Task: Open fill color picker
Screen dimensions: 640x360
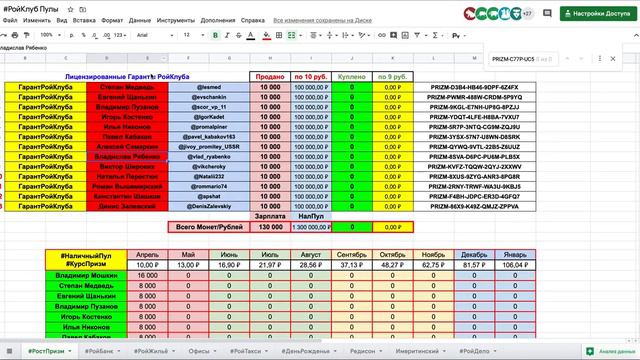Action: tap(266, 36)
